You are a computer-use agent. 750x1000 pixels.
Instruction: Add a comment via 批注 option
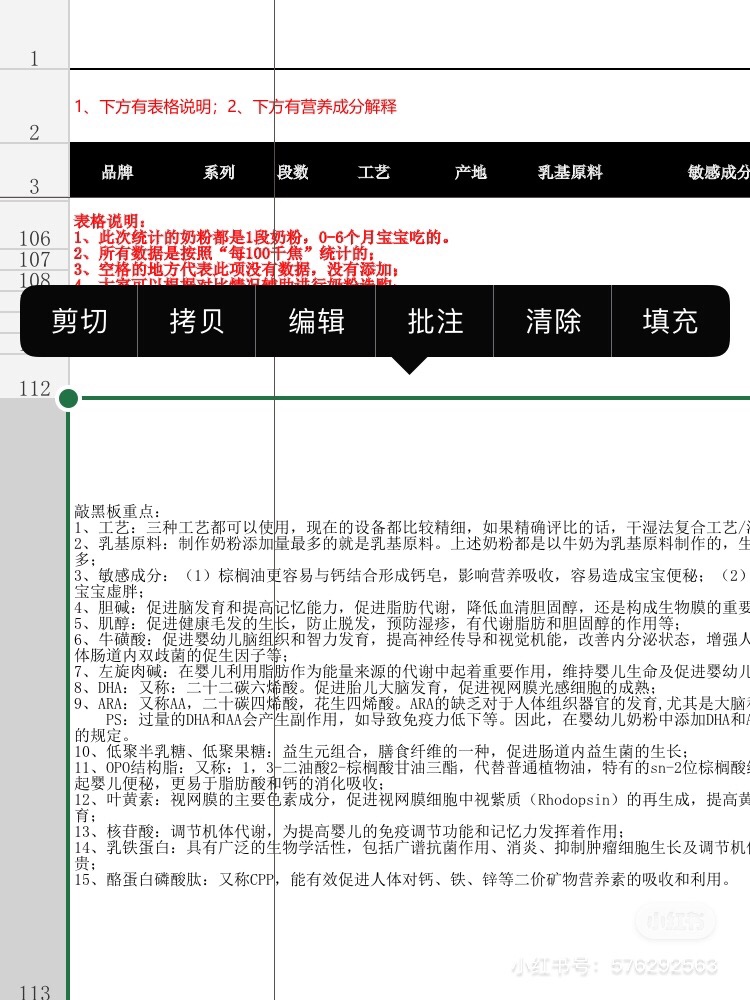tap(435, 321)
